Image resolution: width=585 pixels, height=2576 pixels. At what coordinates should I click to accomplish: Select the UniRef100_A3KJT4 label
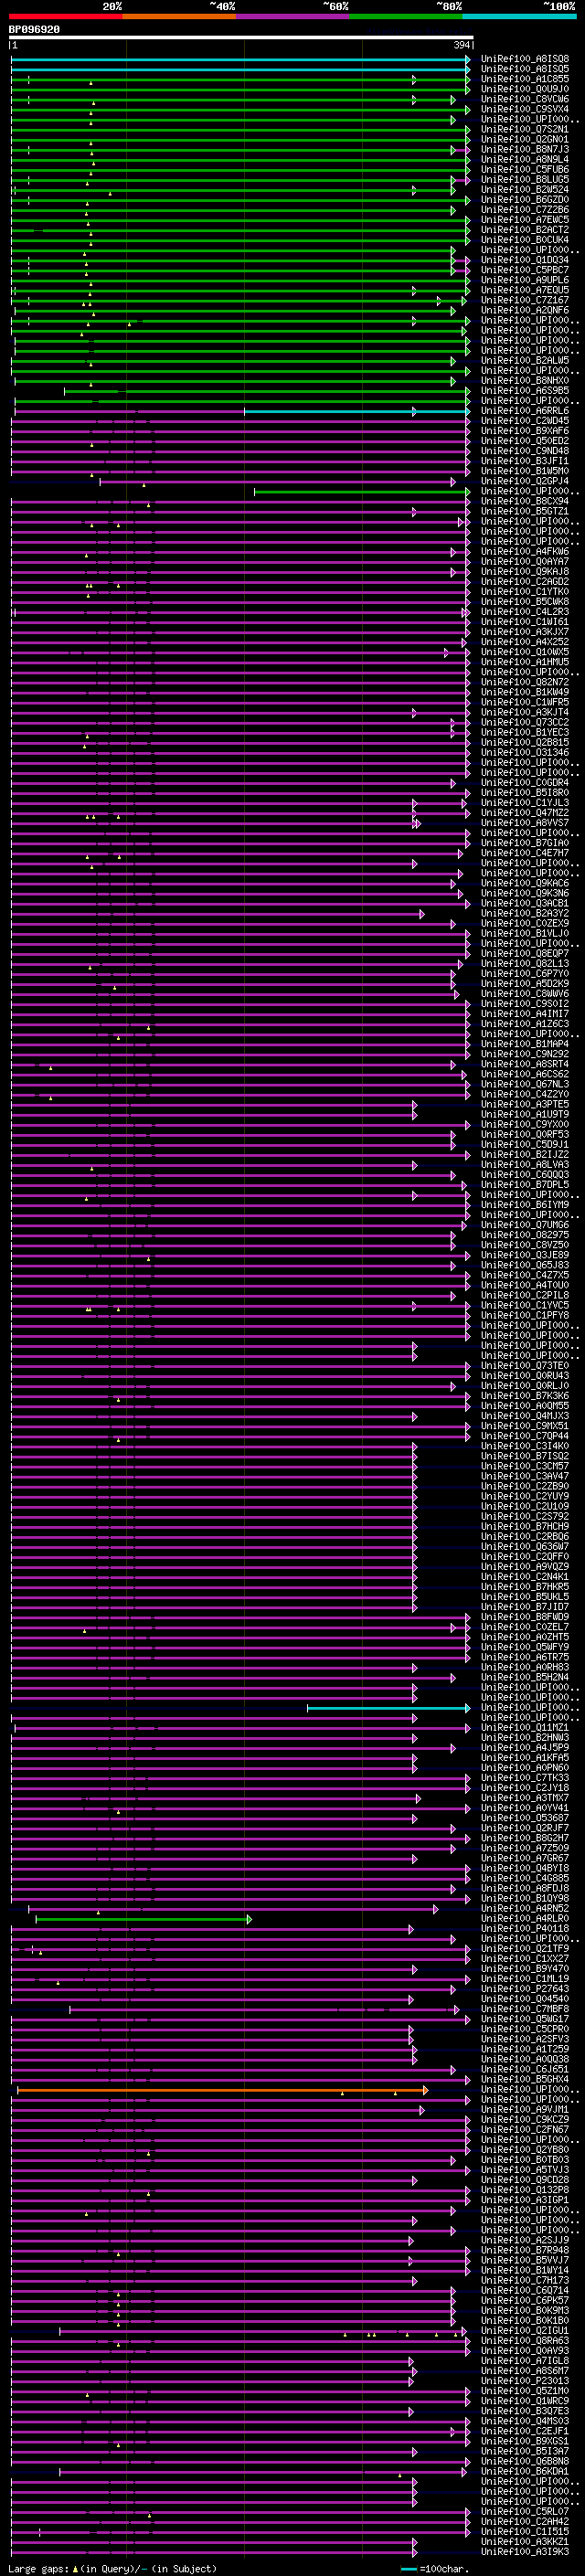[524, 712]
